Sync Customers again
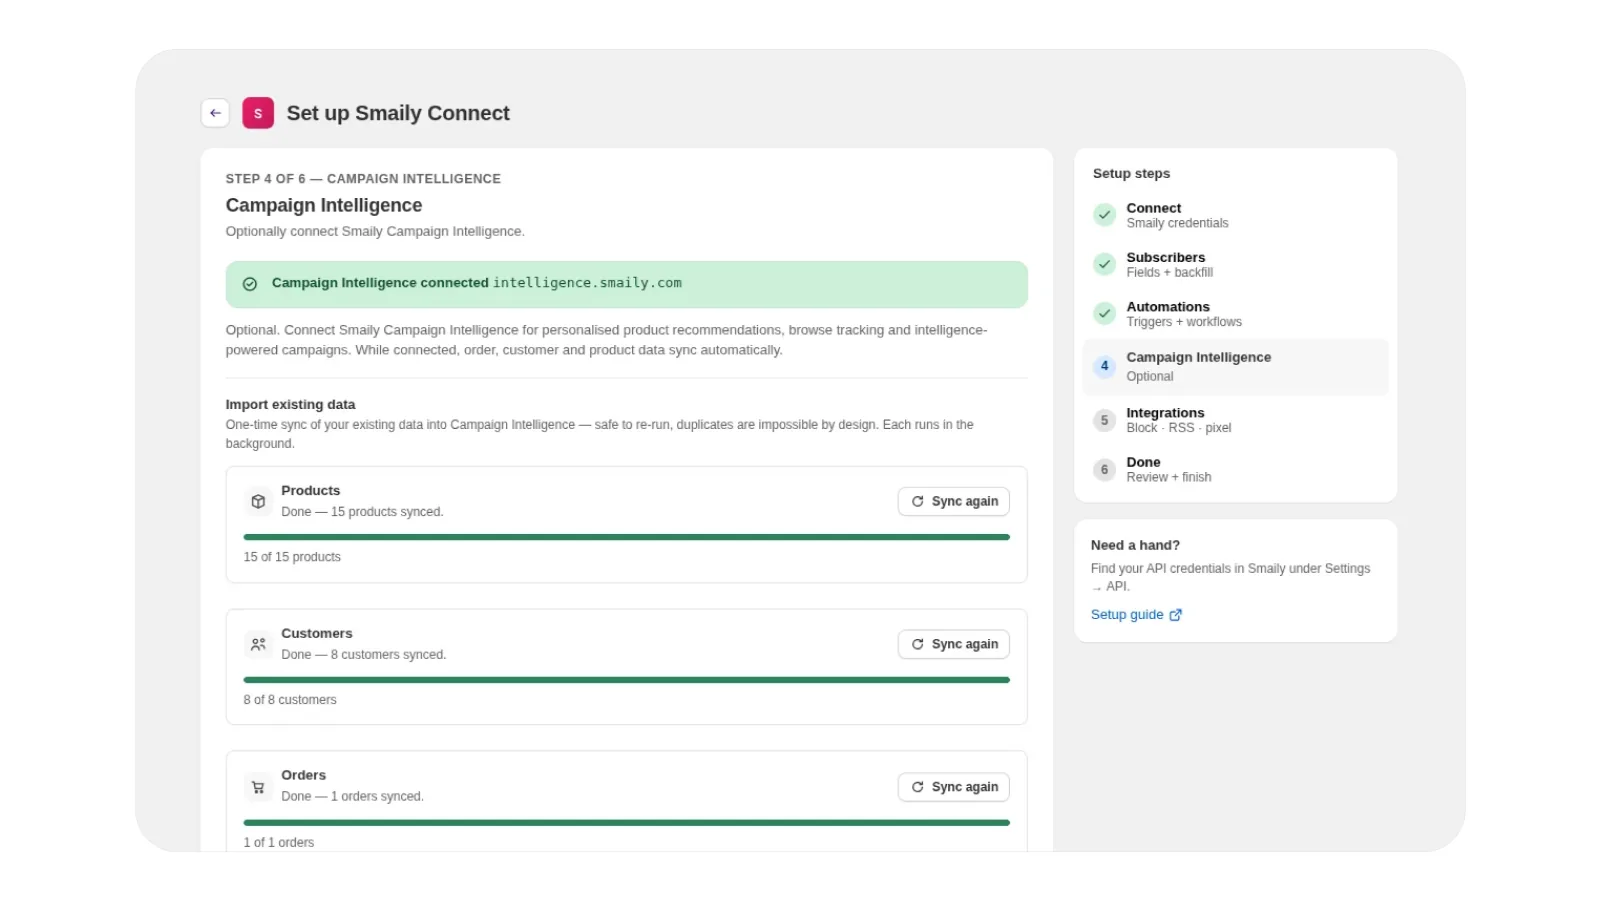 954,644
